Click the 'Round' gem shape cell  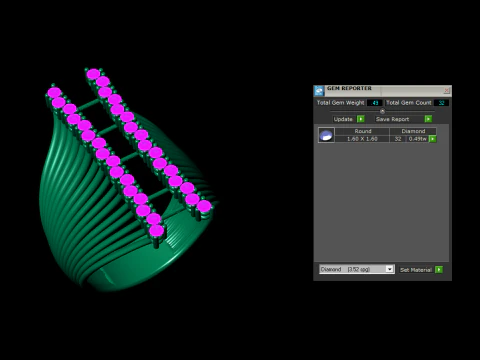click(x=363, y=131)
